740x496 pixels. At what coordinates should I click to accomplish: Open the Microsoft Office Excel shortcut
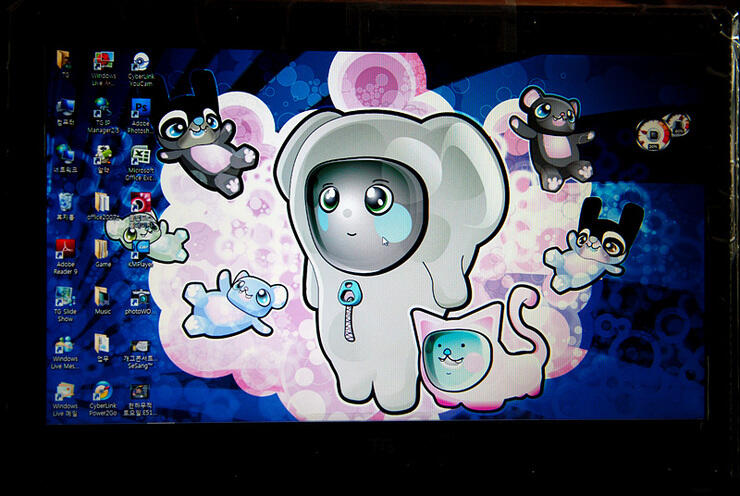click(140, 156)
